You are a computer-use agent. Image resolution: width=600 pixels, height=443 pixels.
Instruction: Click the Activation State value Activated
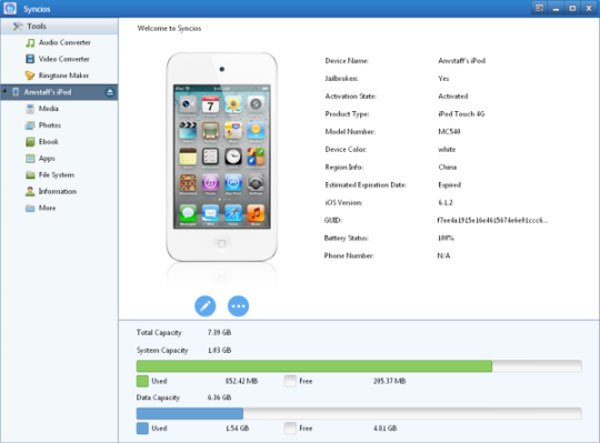point(453,96)
